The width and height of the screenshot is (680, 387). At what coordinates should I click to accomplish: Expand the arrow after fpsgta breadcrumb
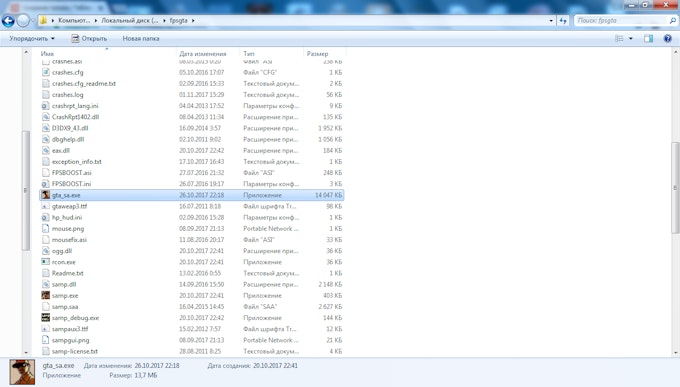[193, 20]
